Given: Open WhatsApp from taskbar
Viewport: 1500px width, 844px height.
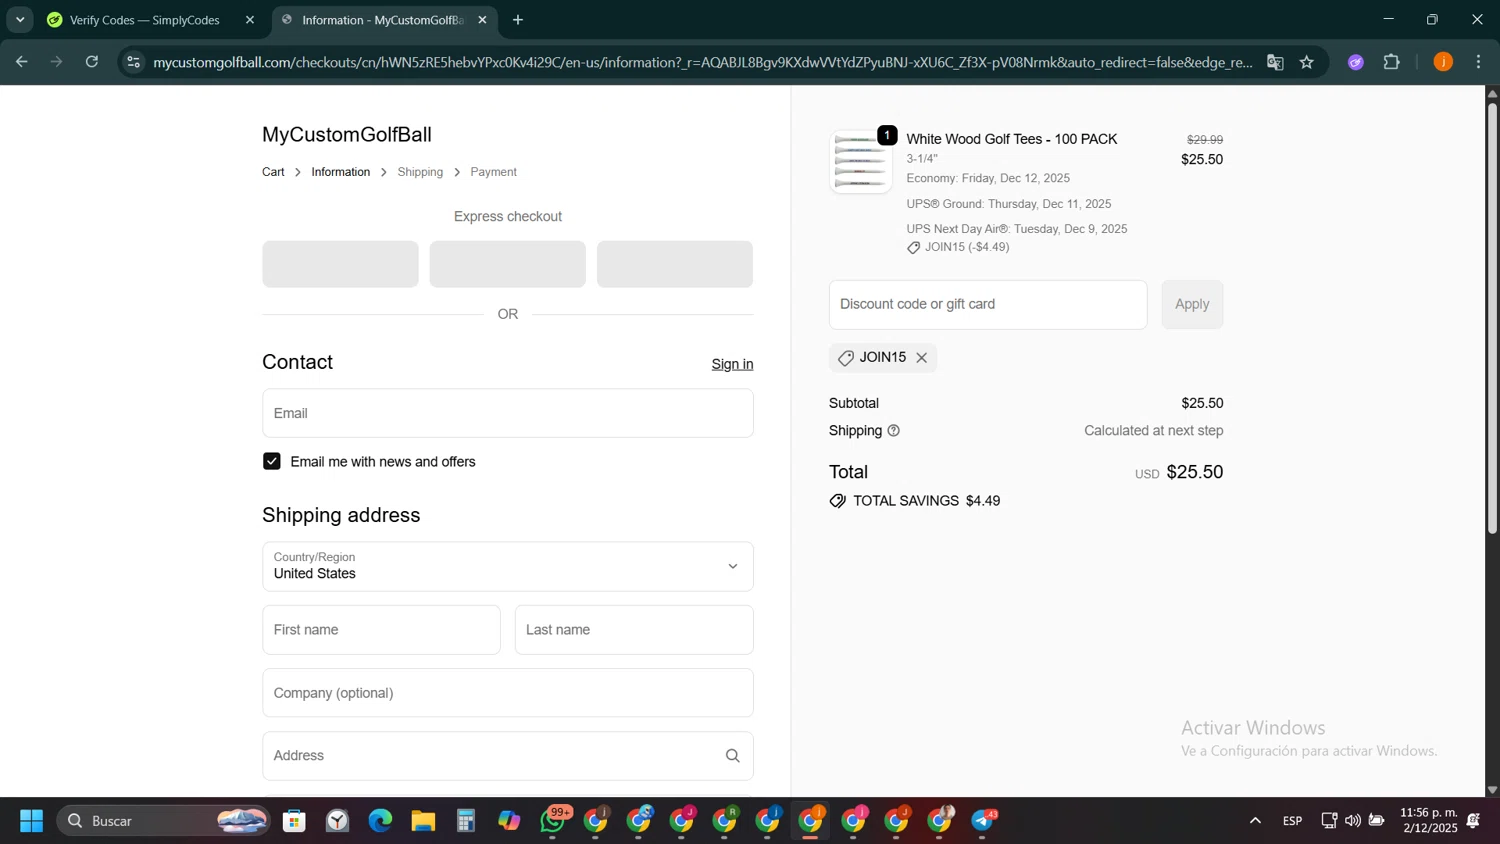Looking at the screenshot, I should point(553,821).
